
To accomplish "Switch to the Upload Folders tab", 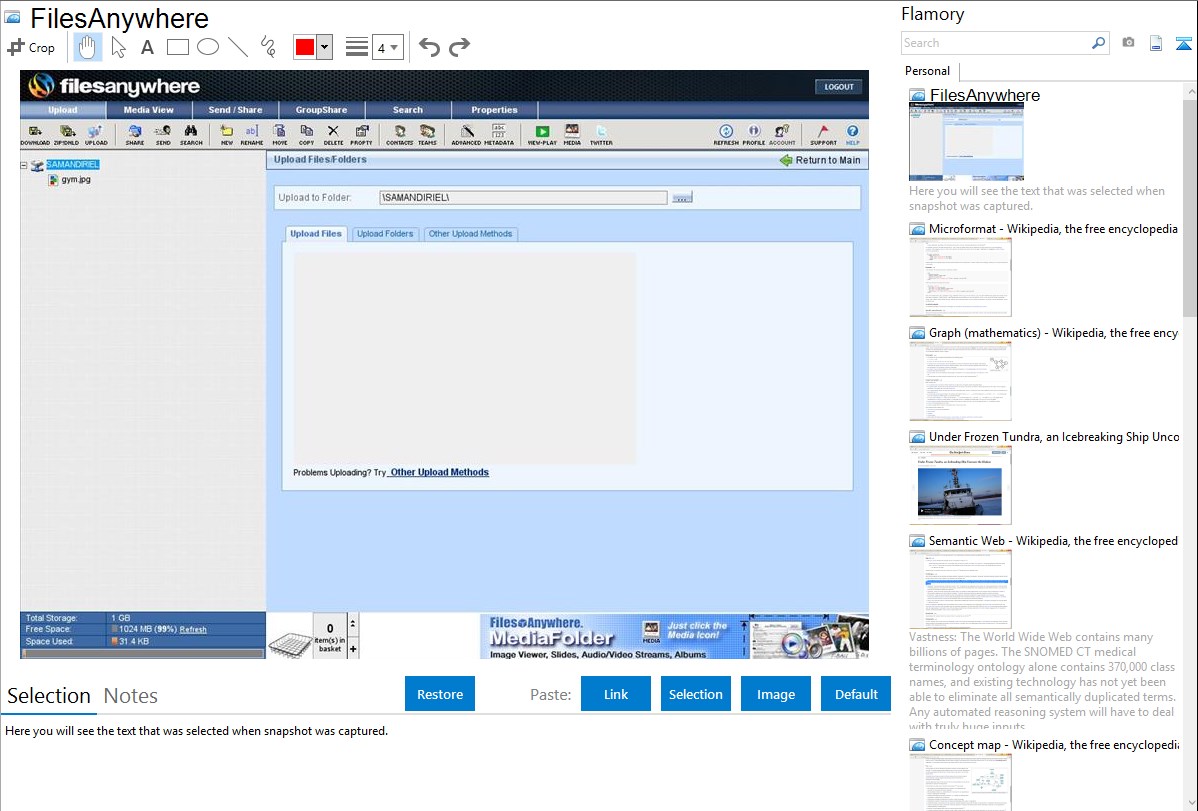I will (x=385, y=234).
